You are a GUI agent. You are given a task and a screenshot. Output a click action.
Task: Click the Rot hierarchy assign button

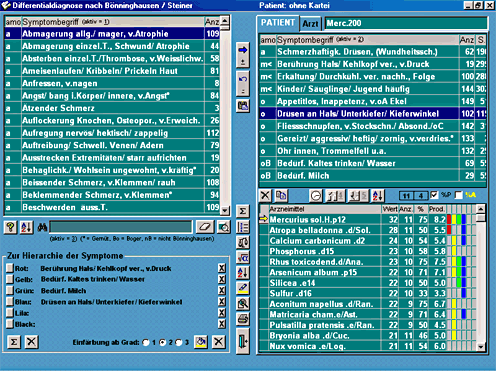point(10,268)
